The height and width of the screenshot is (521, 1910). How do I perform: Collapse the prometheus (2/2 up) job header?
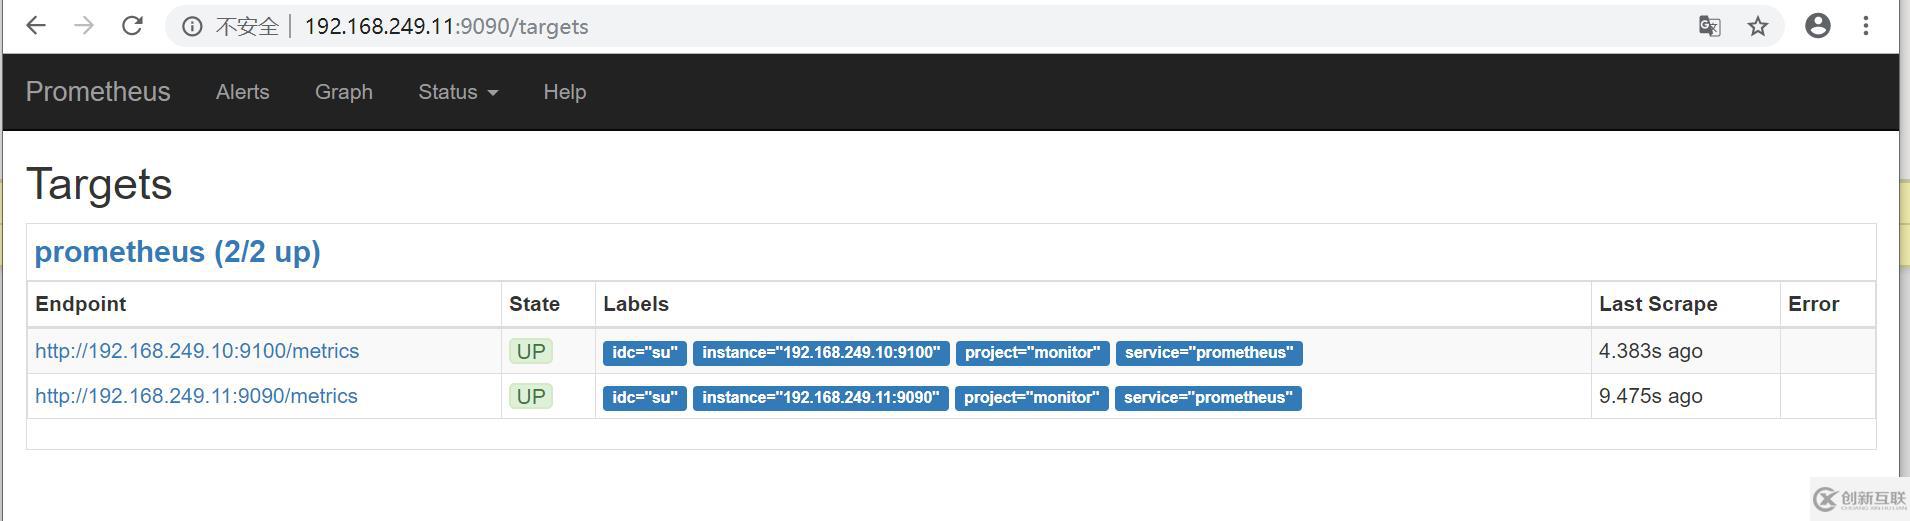[x=178, y=252]
